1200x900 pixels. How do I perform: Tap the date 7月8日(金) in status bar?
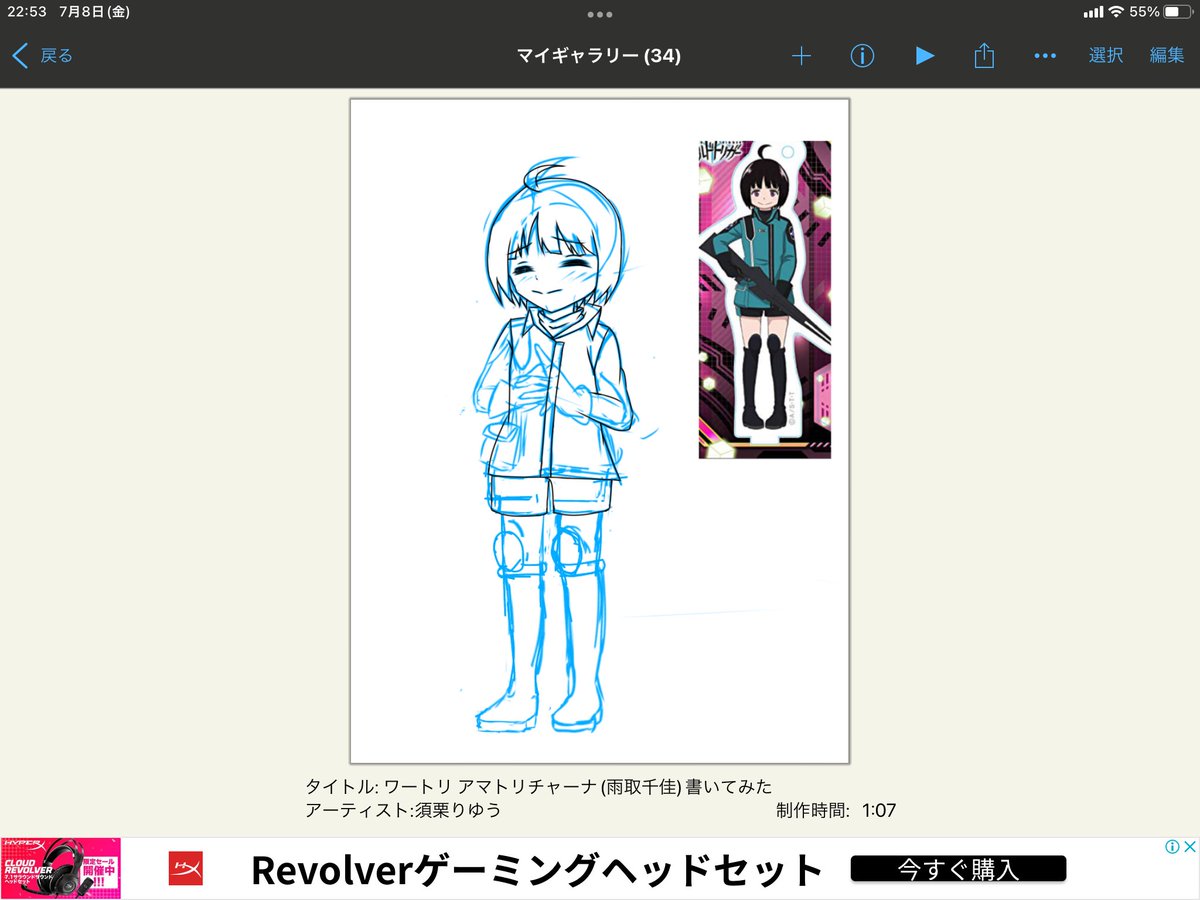[x=96, y=12]
